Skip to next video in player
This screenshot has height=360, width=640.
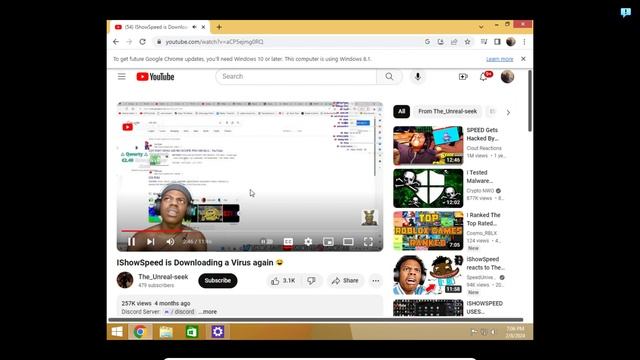pos(151,242)
